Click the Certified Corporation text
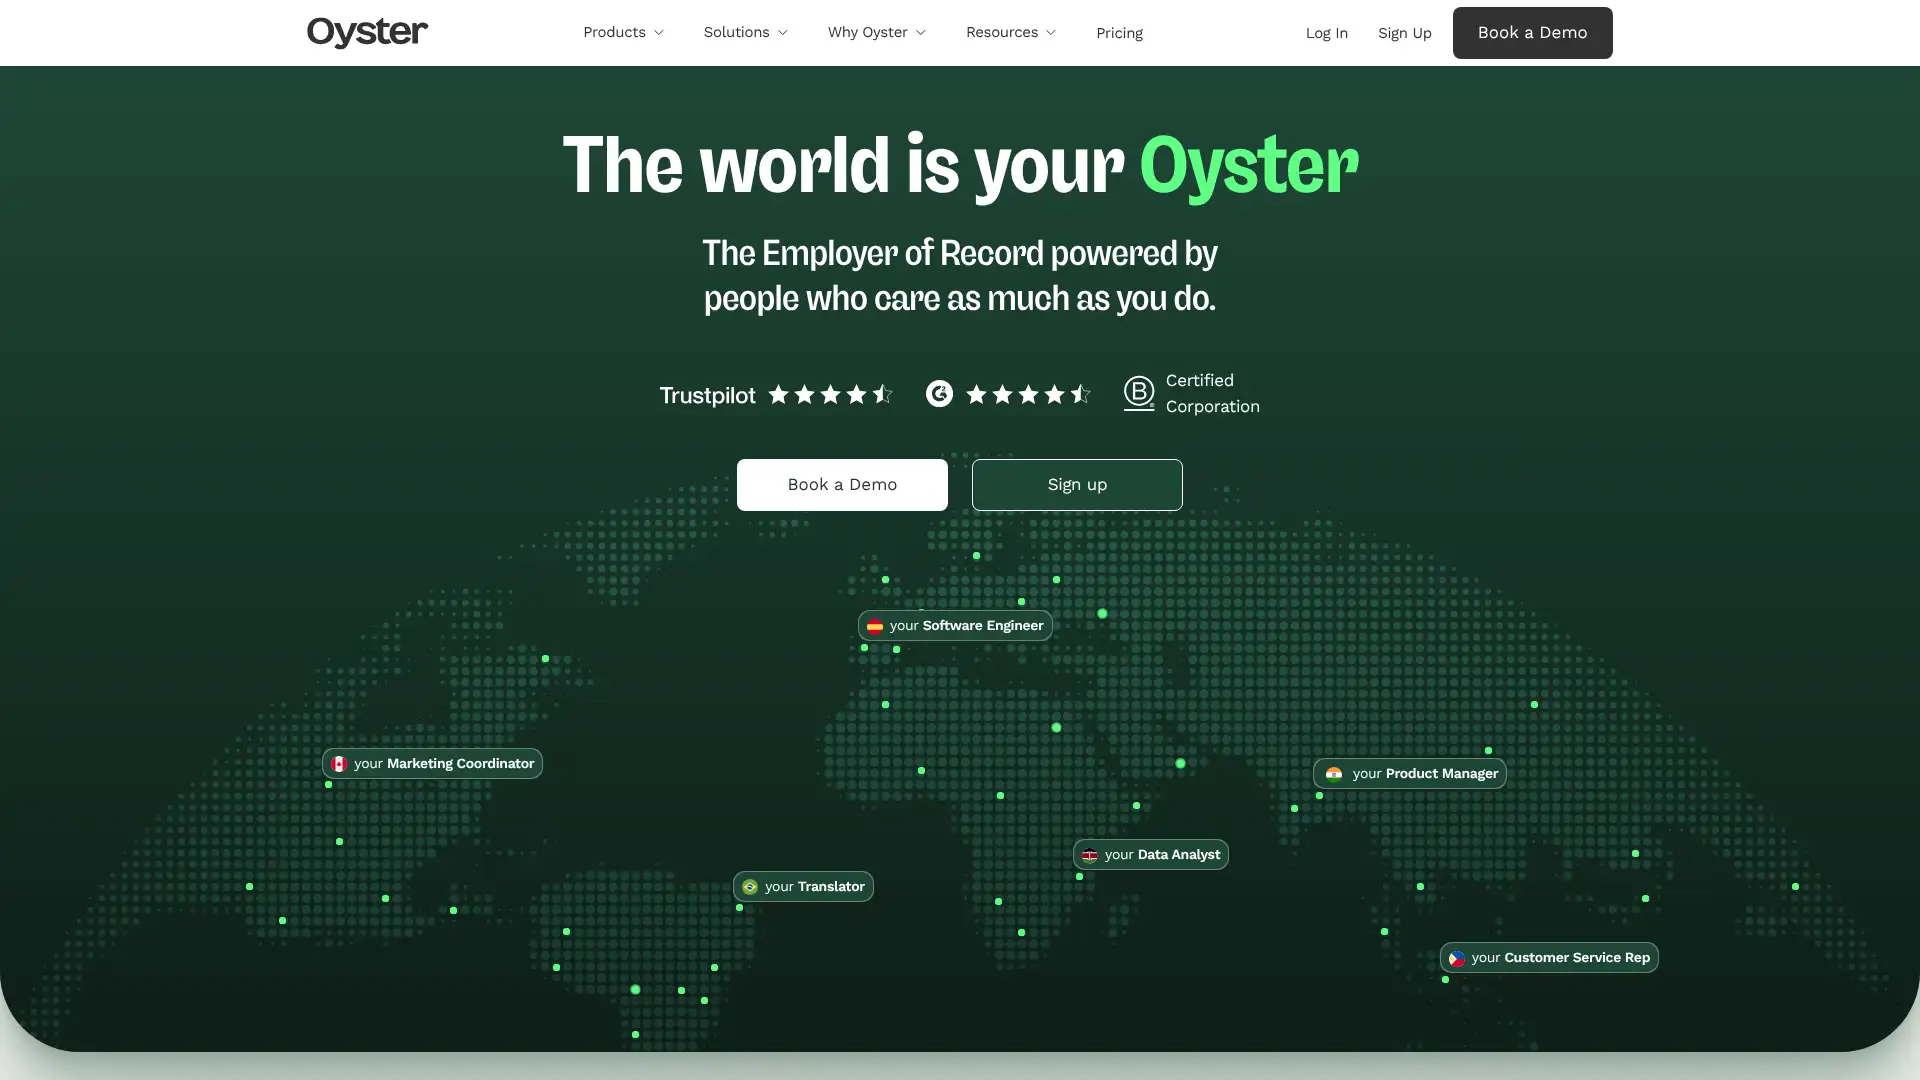The width and height of the screenshot is (1920, 1080). click(1212, 394)
